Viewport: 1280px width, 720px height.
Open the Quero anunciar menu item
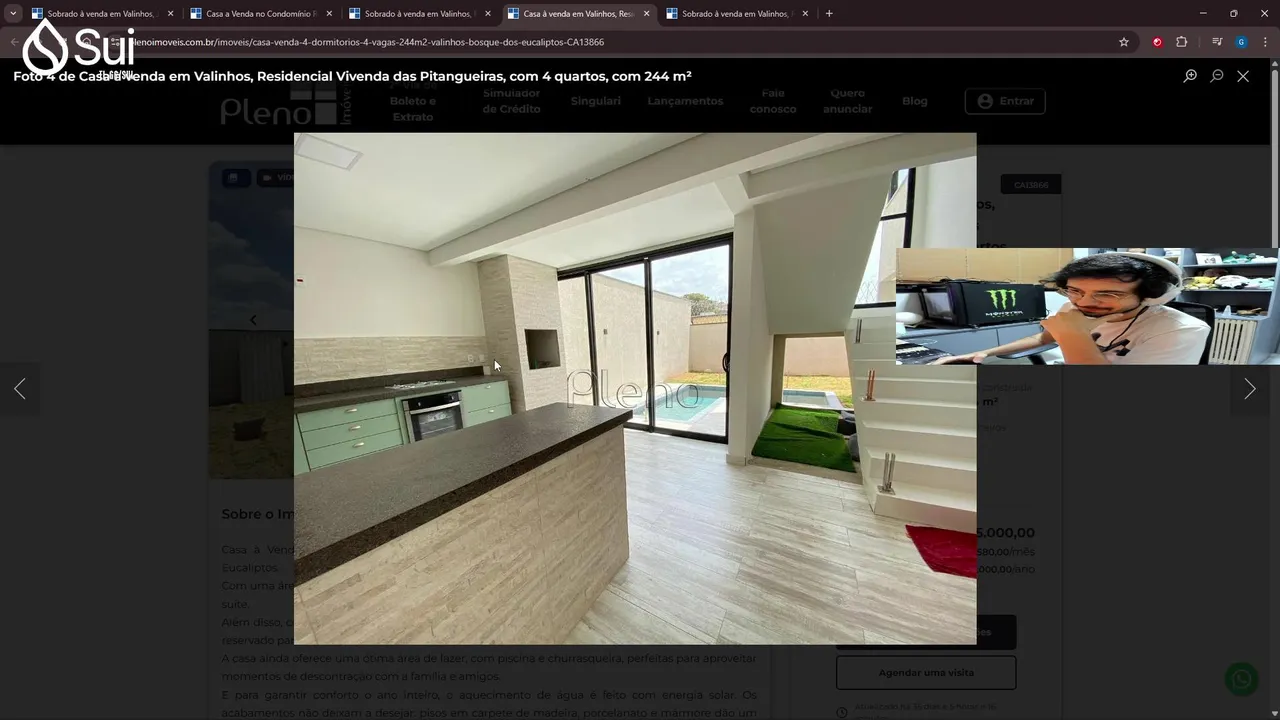[847, 101]
